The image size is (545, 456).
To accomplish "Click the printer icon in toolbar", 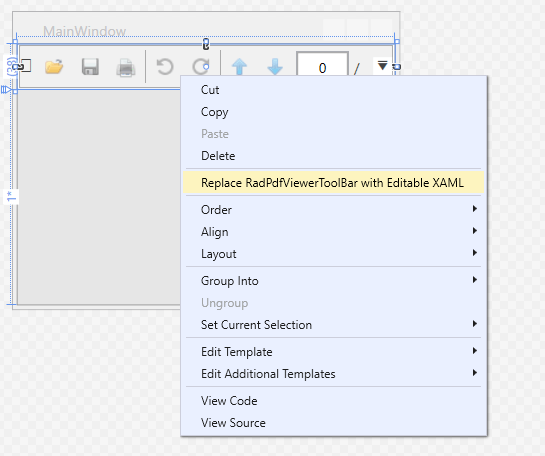I will pyautogui.click(x=125, y=67).
